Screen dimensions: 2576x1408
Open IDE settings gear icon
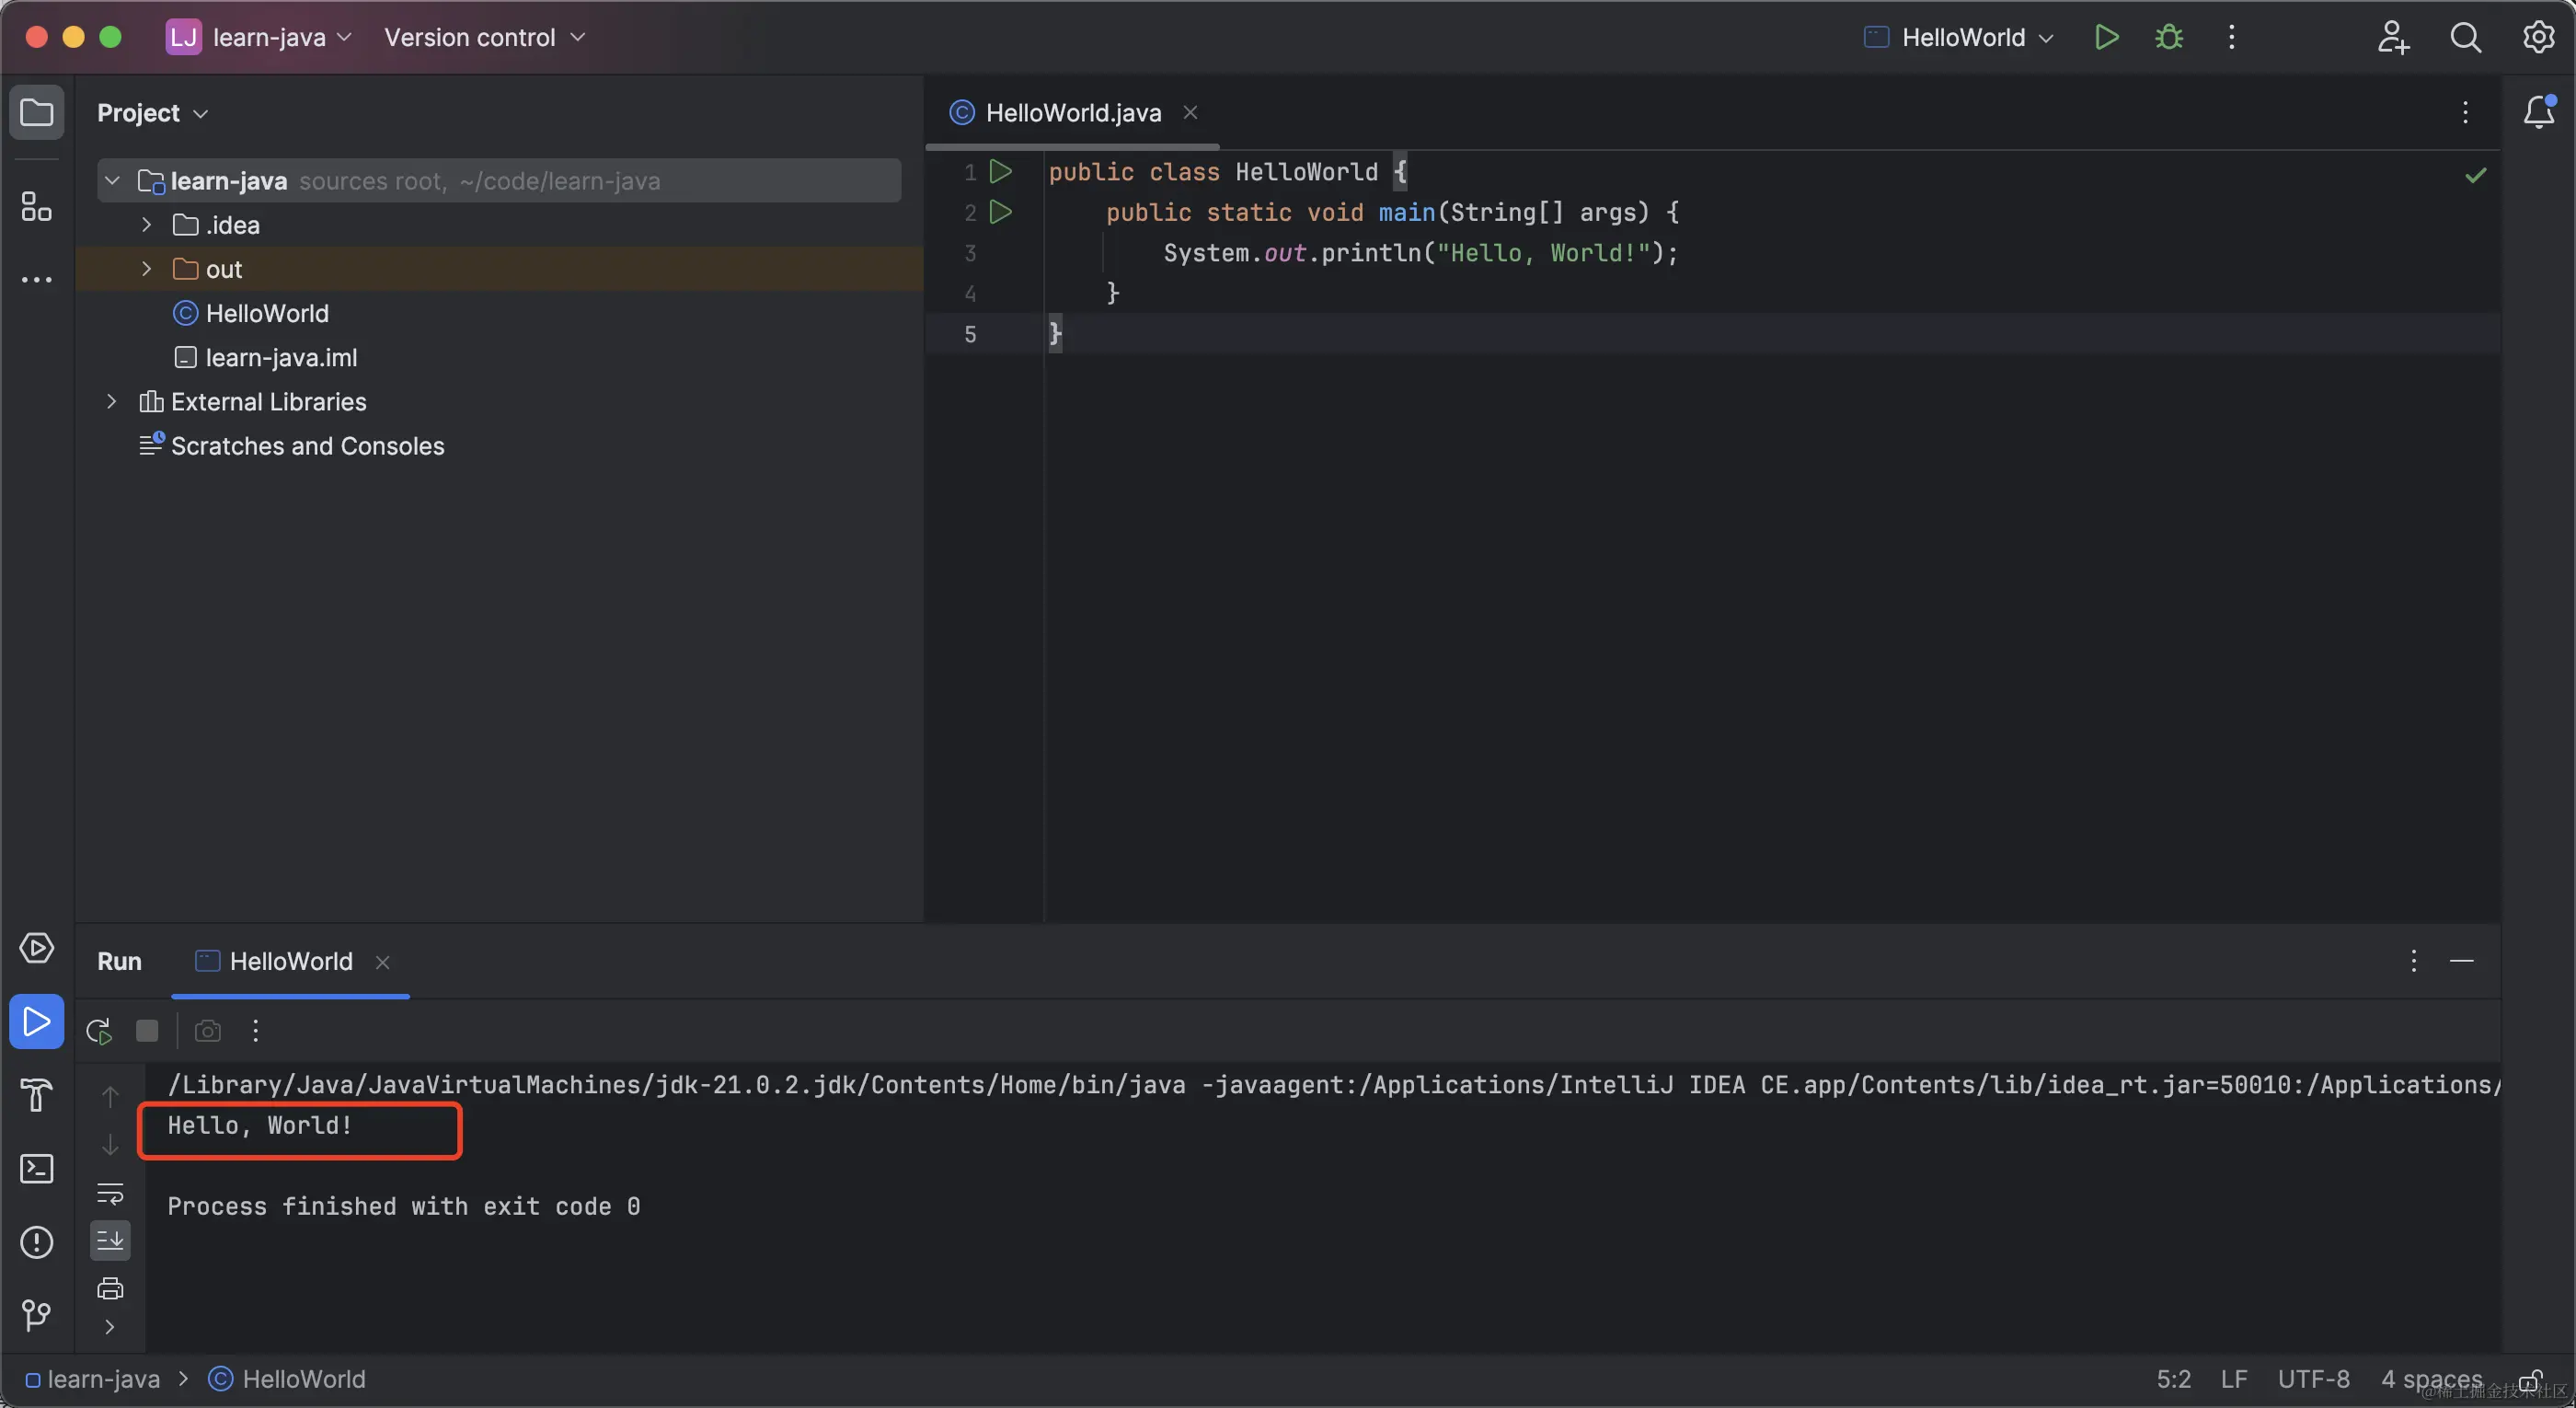2538,37
